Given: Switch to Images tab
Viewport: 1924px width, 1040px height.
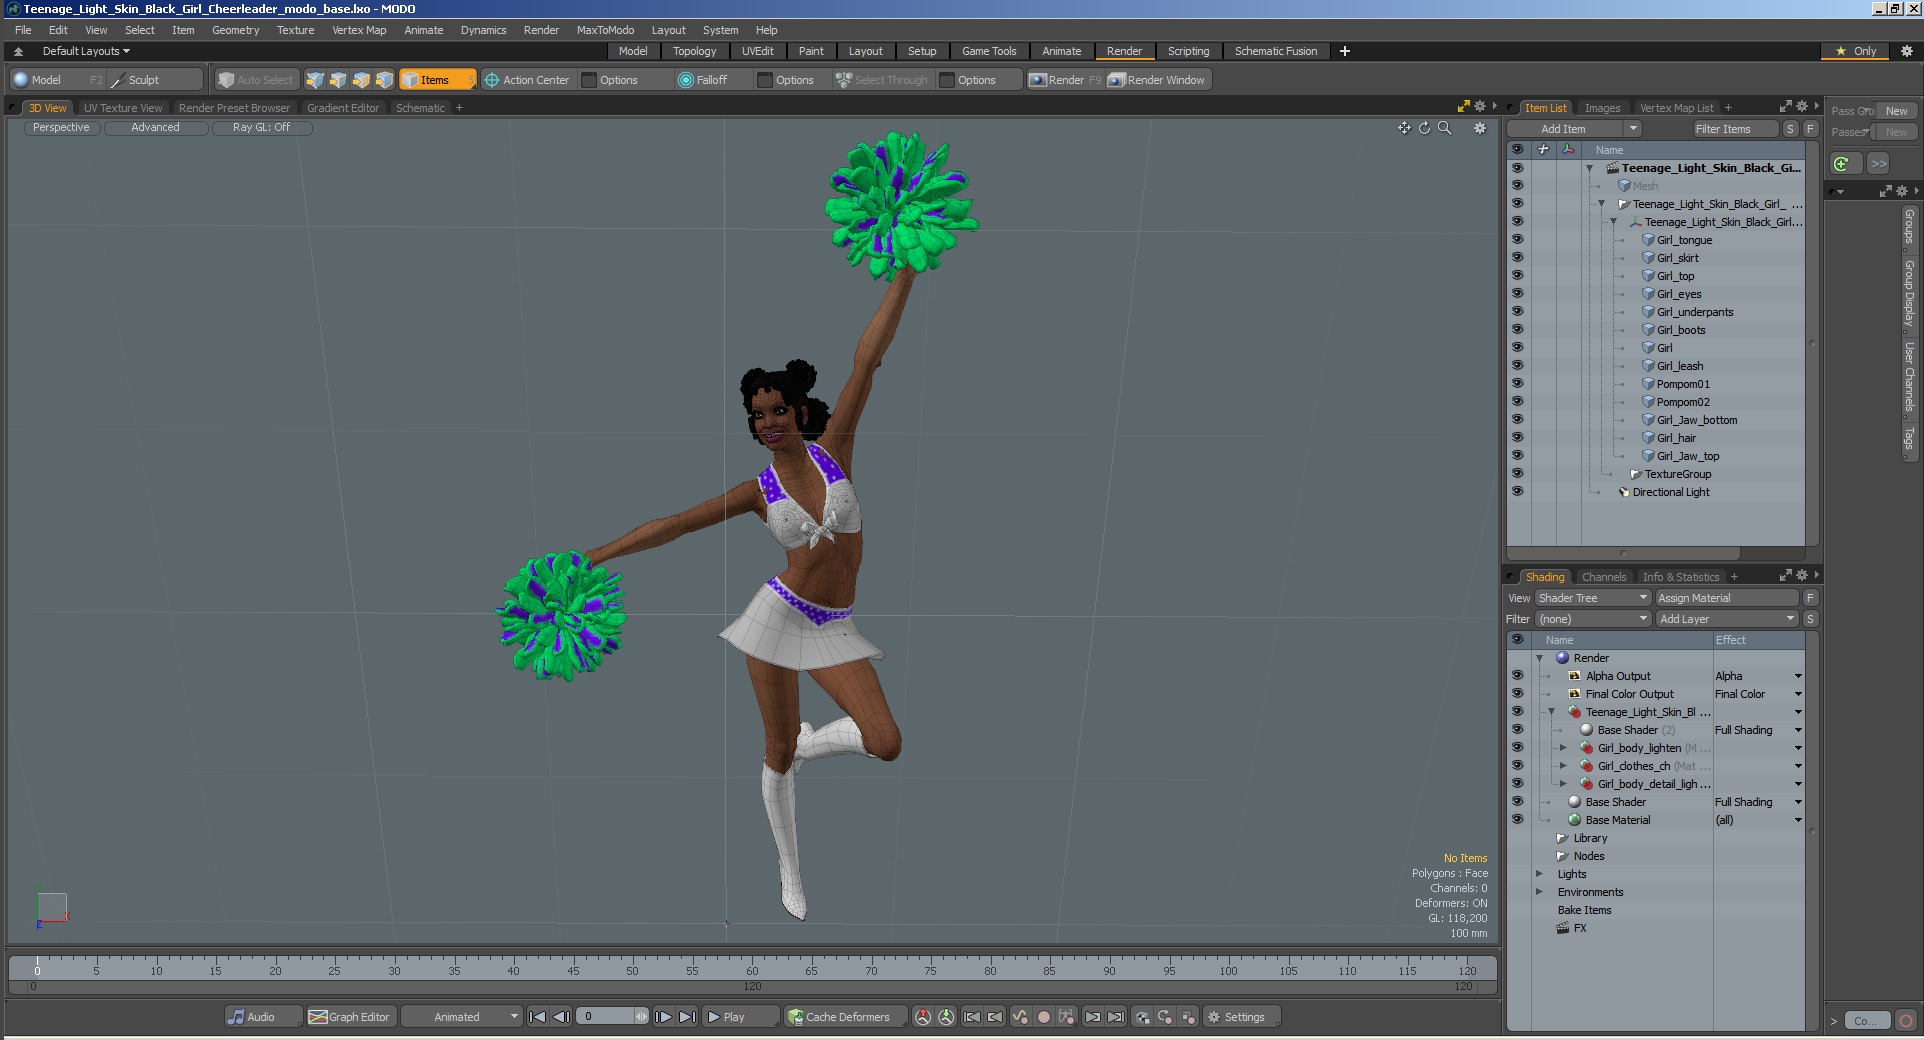Looking at the screenshot, I should pyautogui.click(x=1602, y=108).
